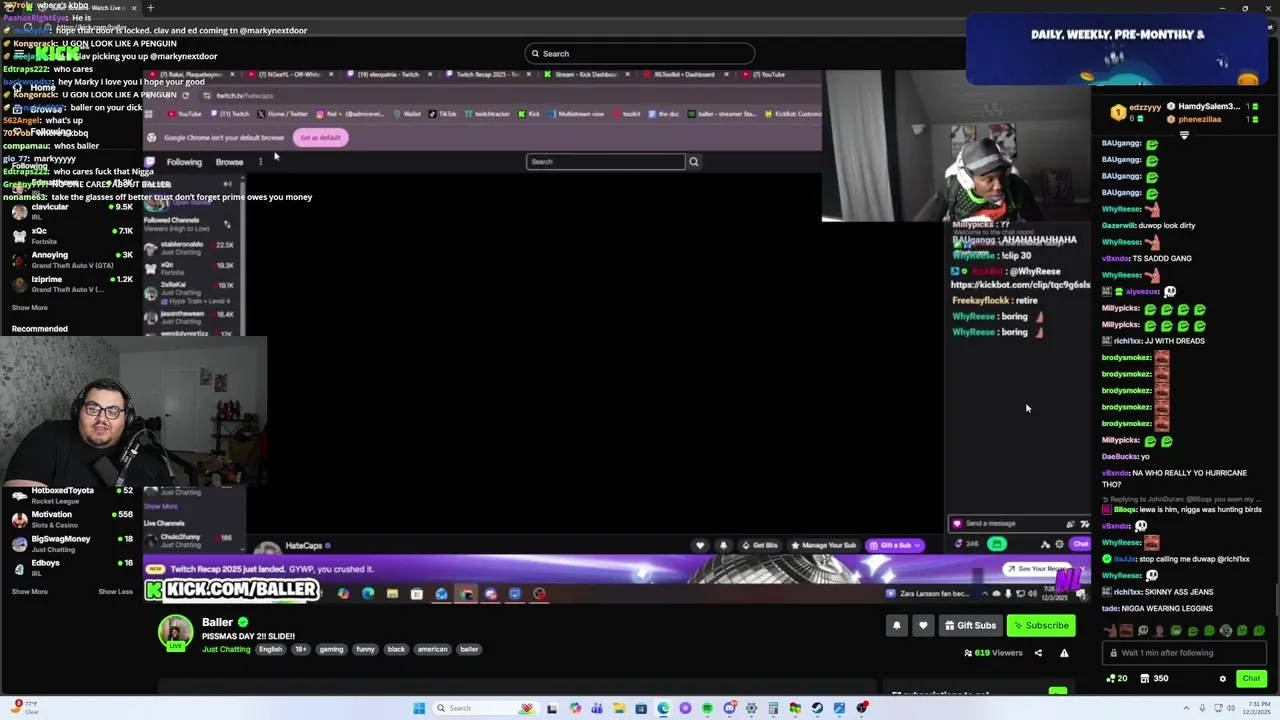Open the kickbot.com clip link in chat
This screenshot has width=1280, height=720.
pos(1020,285)
